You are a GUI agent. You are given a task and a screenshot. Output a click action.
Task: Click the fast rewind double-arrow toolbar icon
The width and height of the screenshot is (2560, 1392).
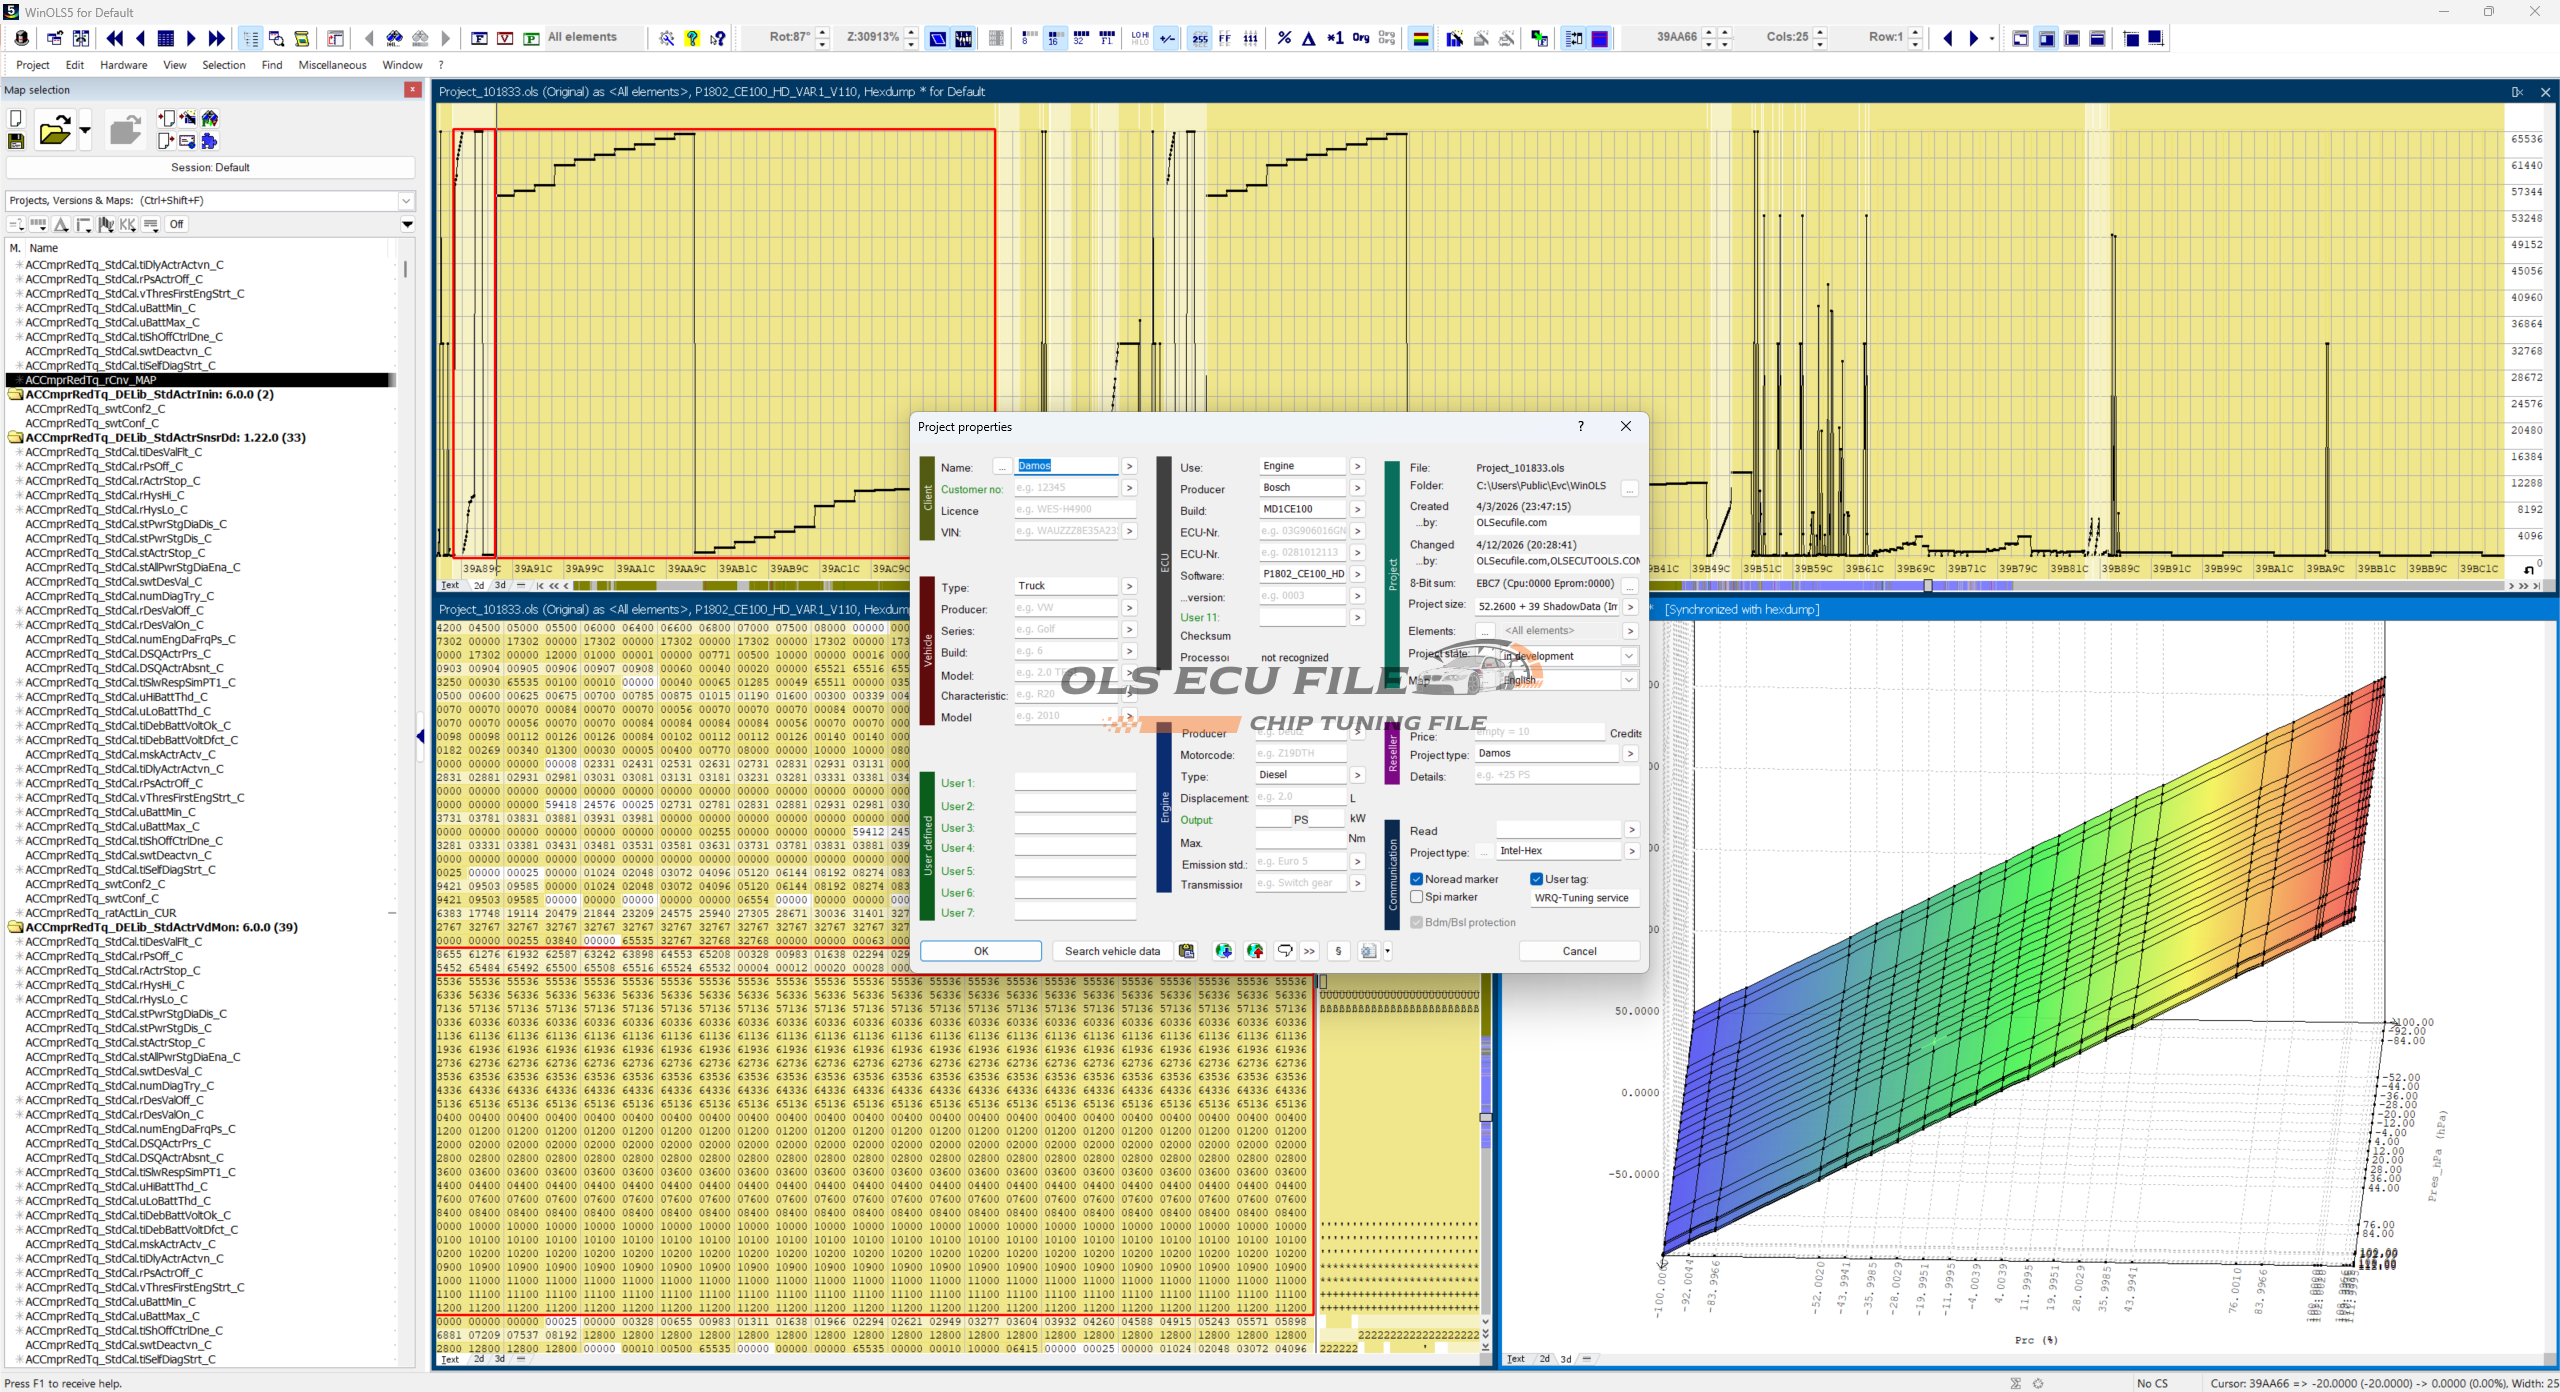pyautogui.click(x=114, y=38)
